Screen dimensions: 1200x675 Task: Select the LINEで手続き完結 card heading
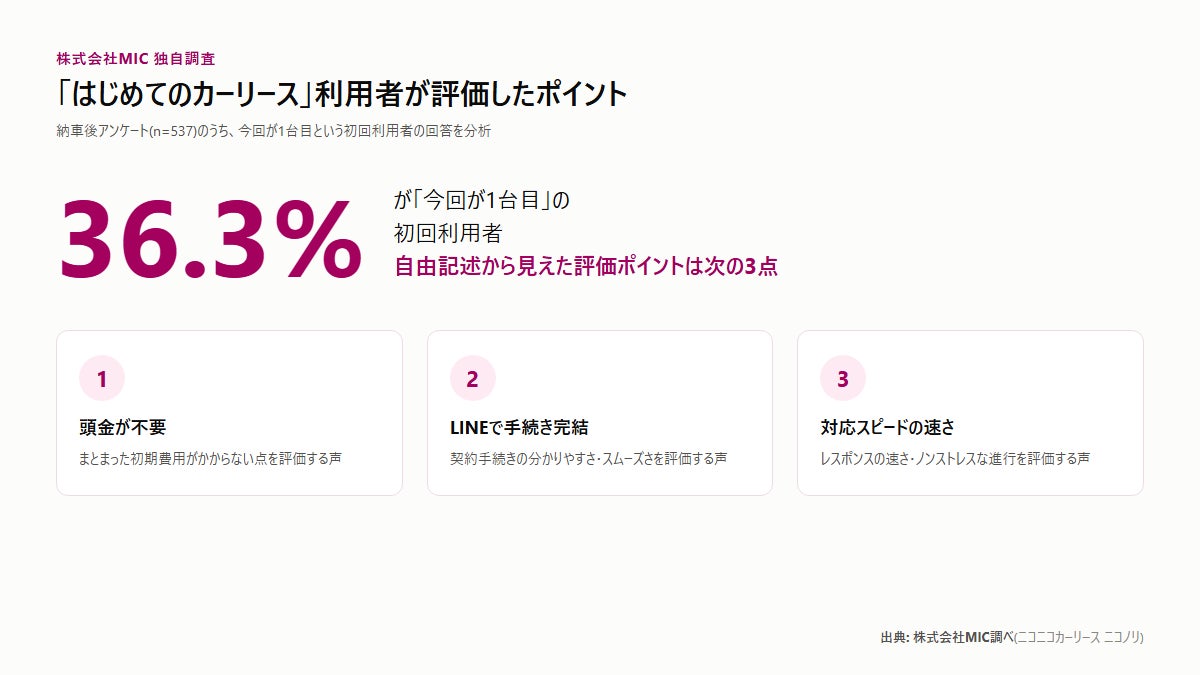click(x=519, y=427)
